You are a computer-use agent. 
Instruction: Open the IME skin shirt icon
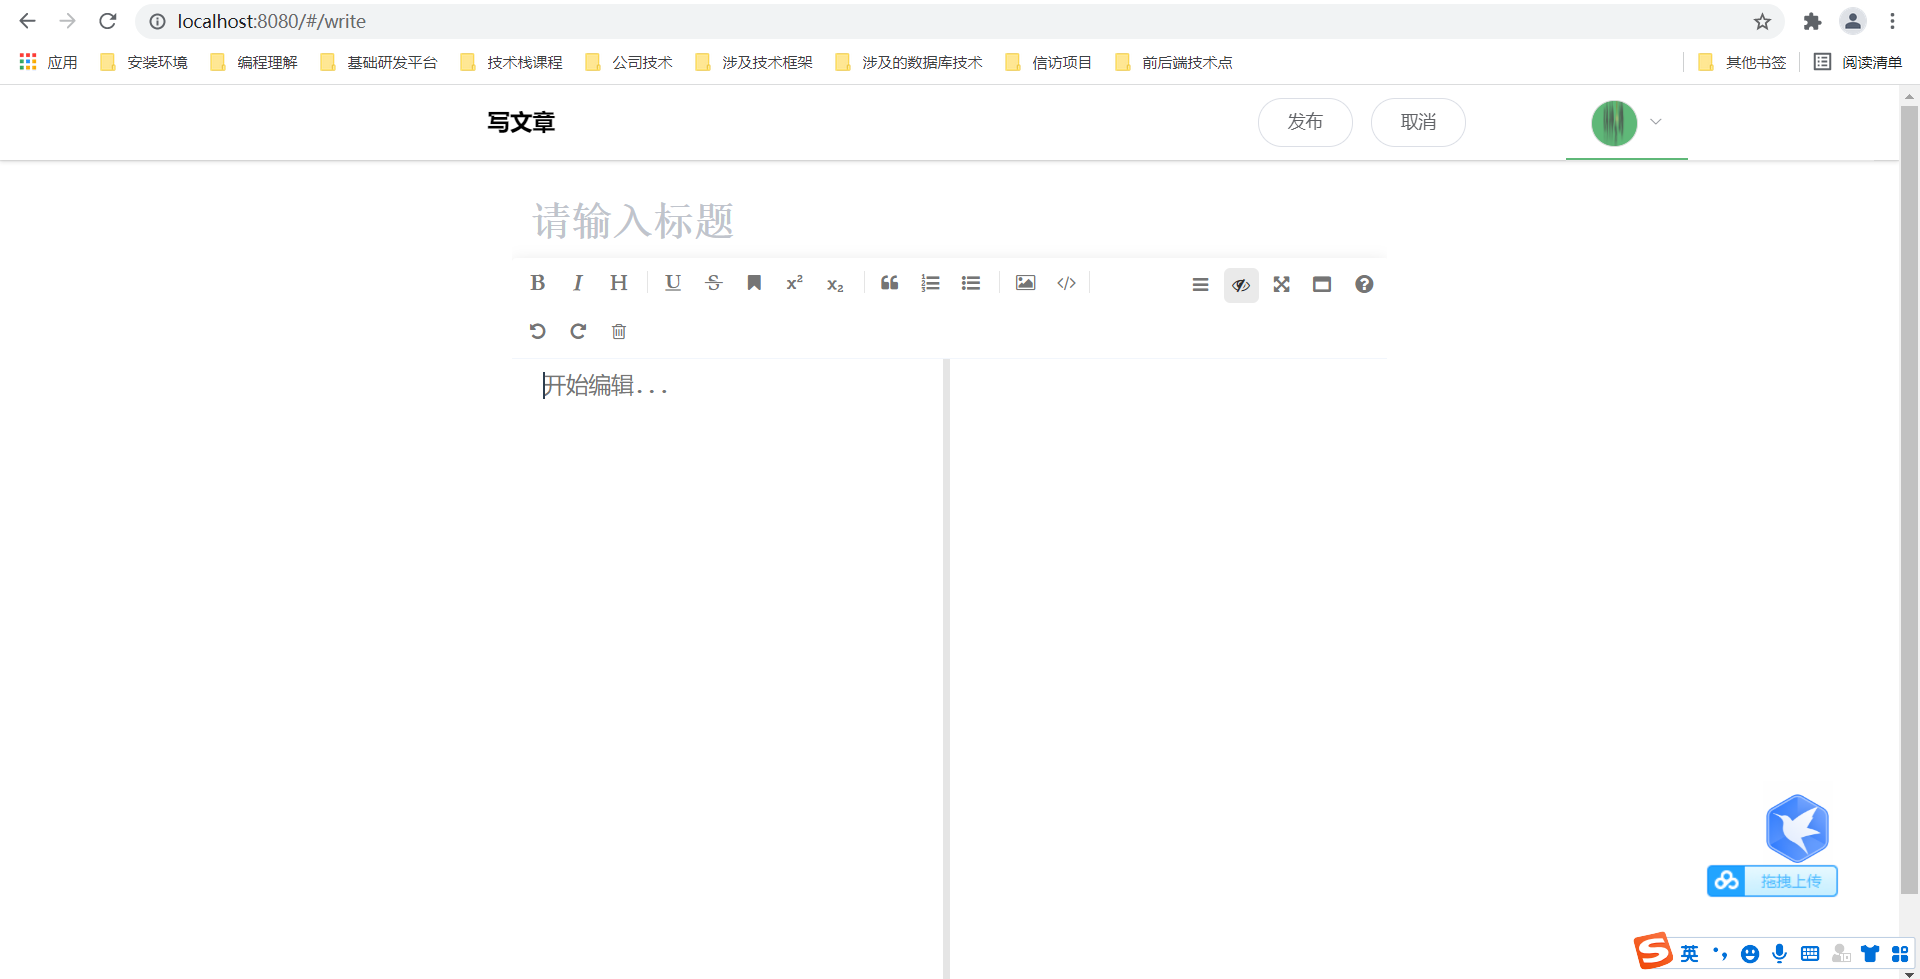[x=1870, y=954]
